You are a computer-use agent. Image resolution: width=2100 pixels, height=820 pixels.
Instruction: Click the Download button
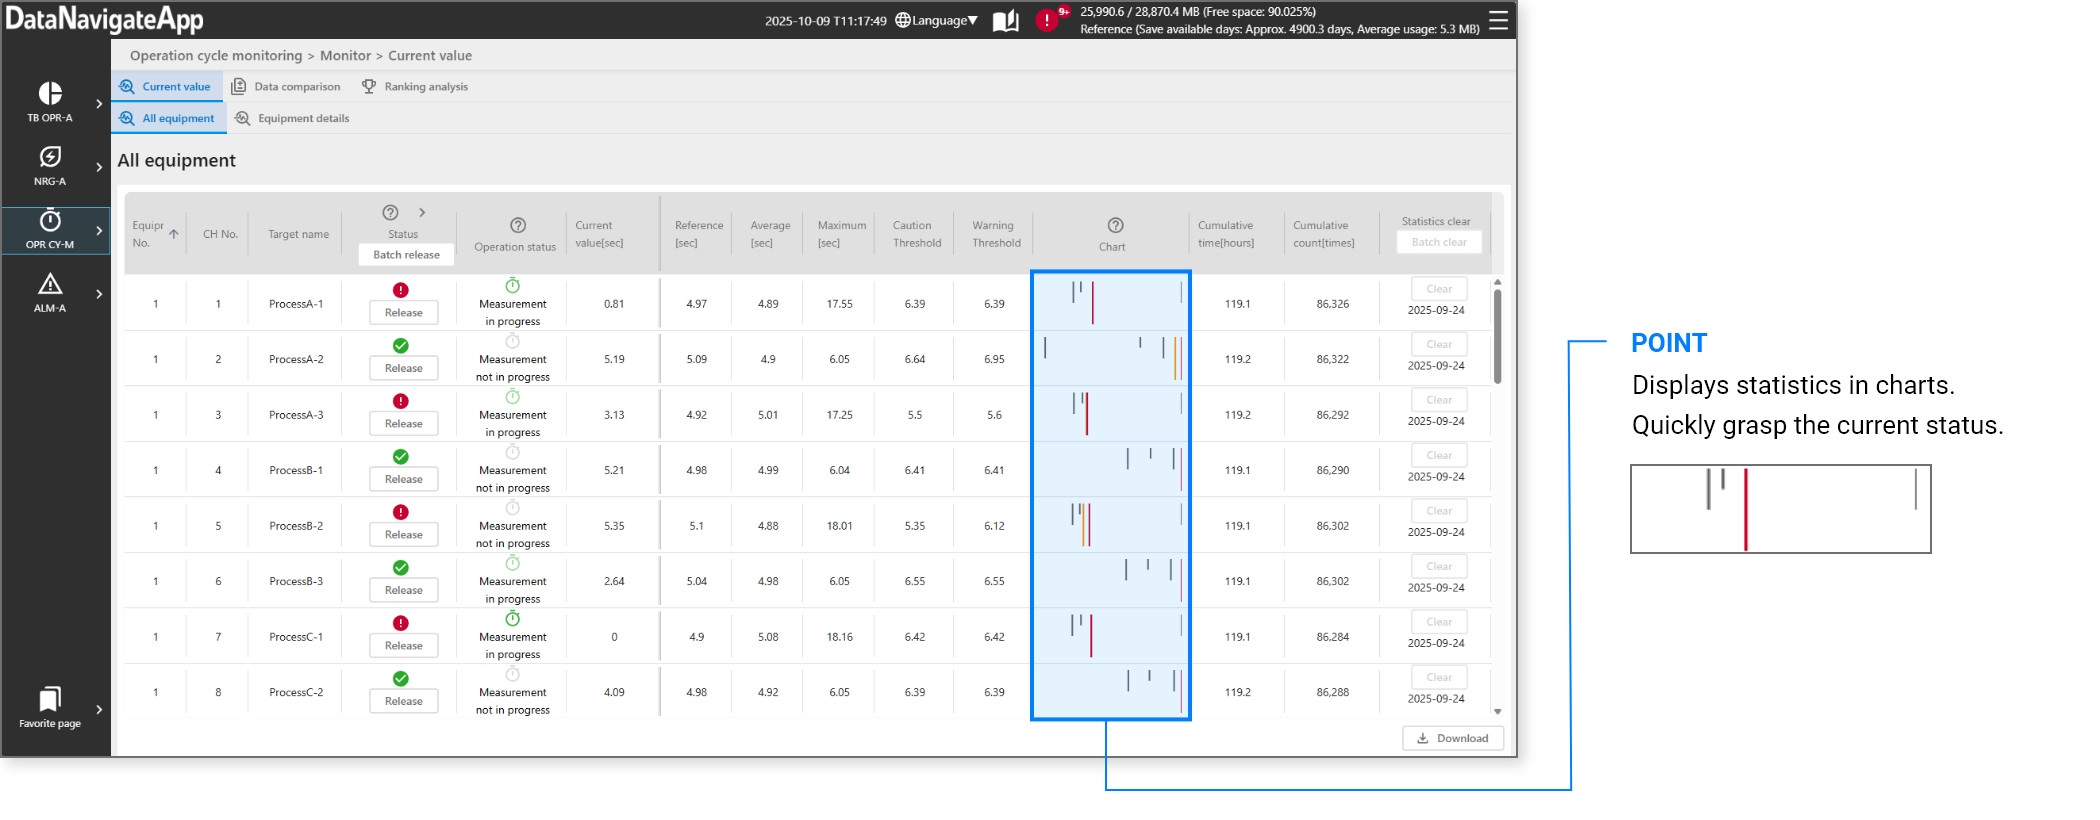(x=1452, y=739)
